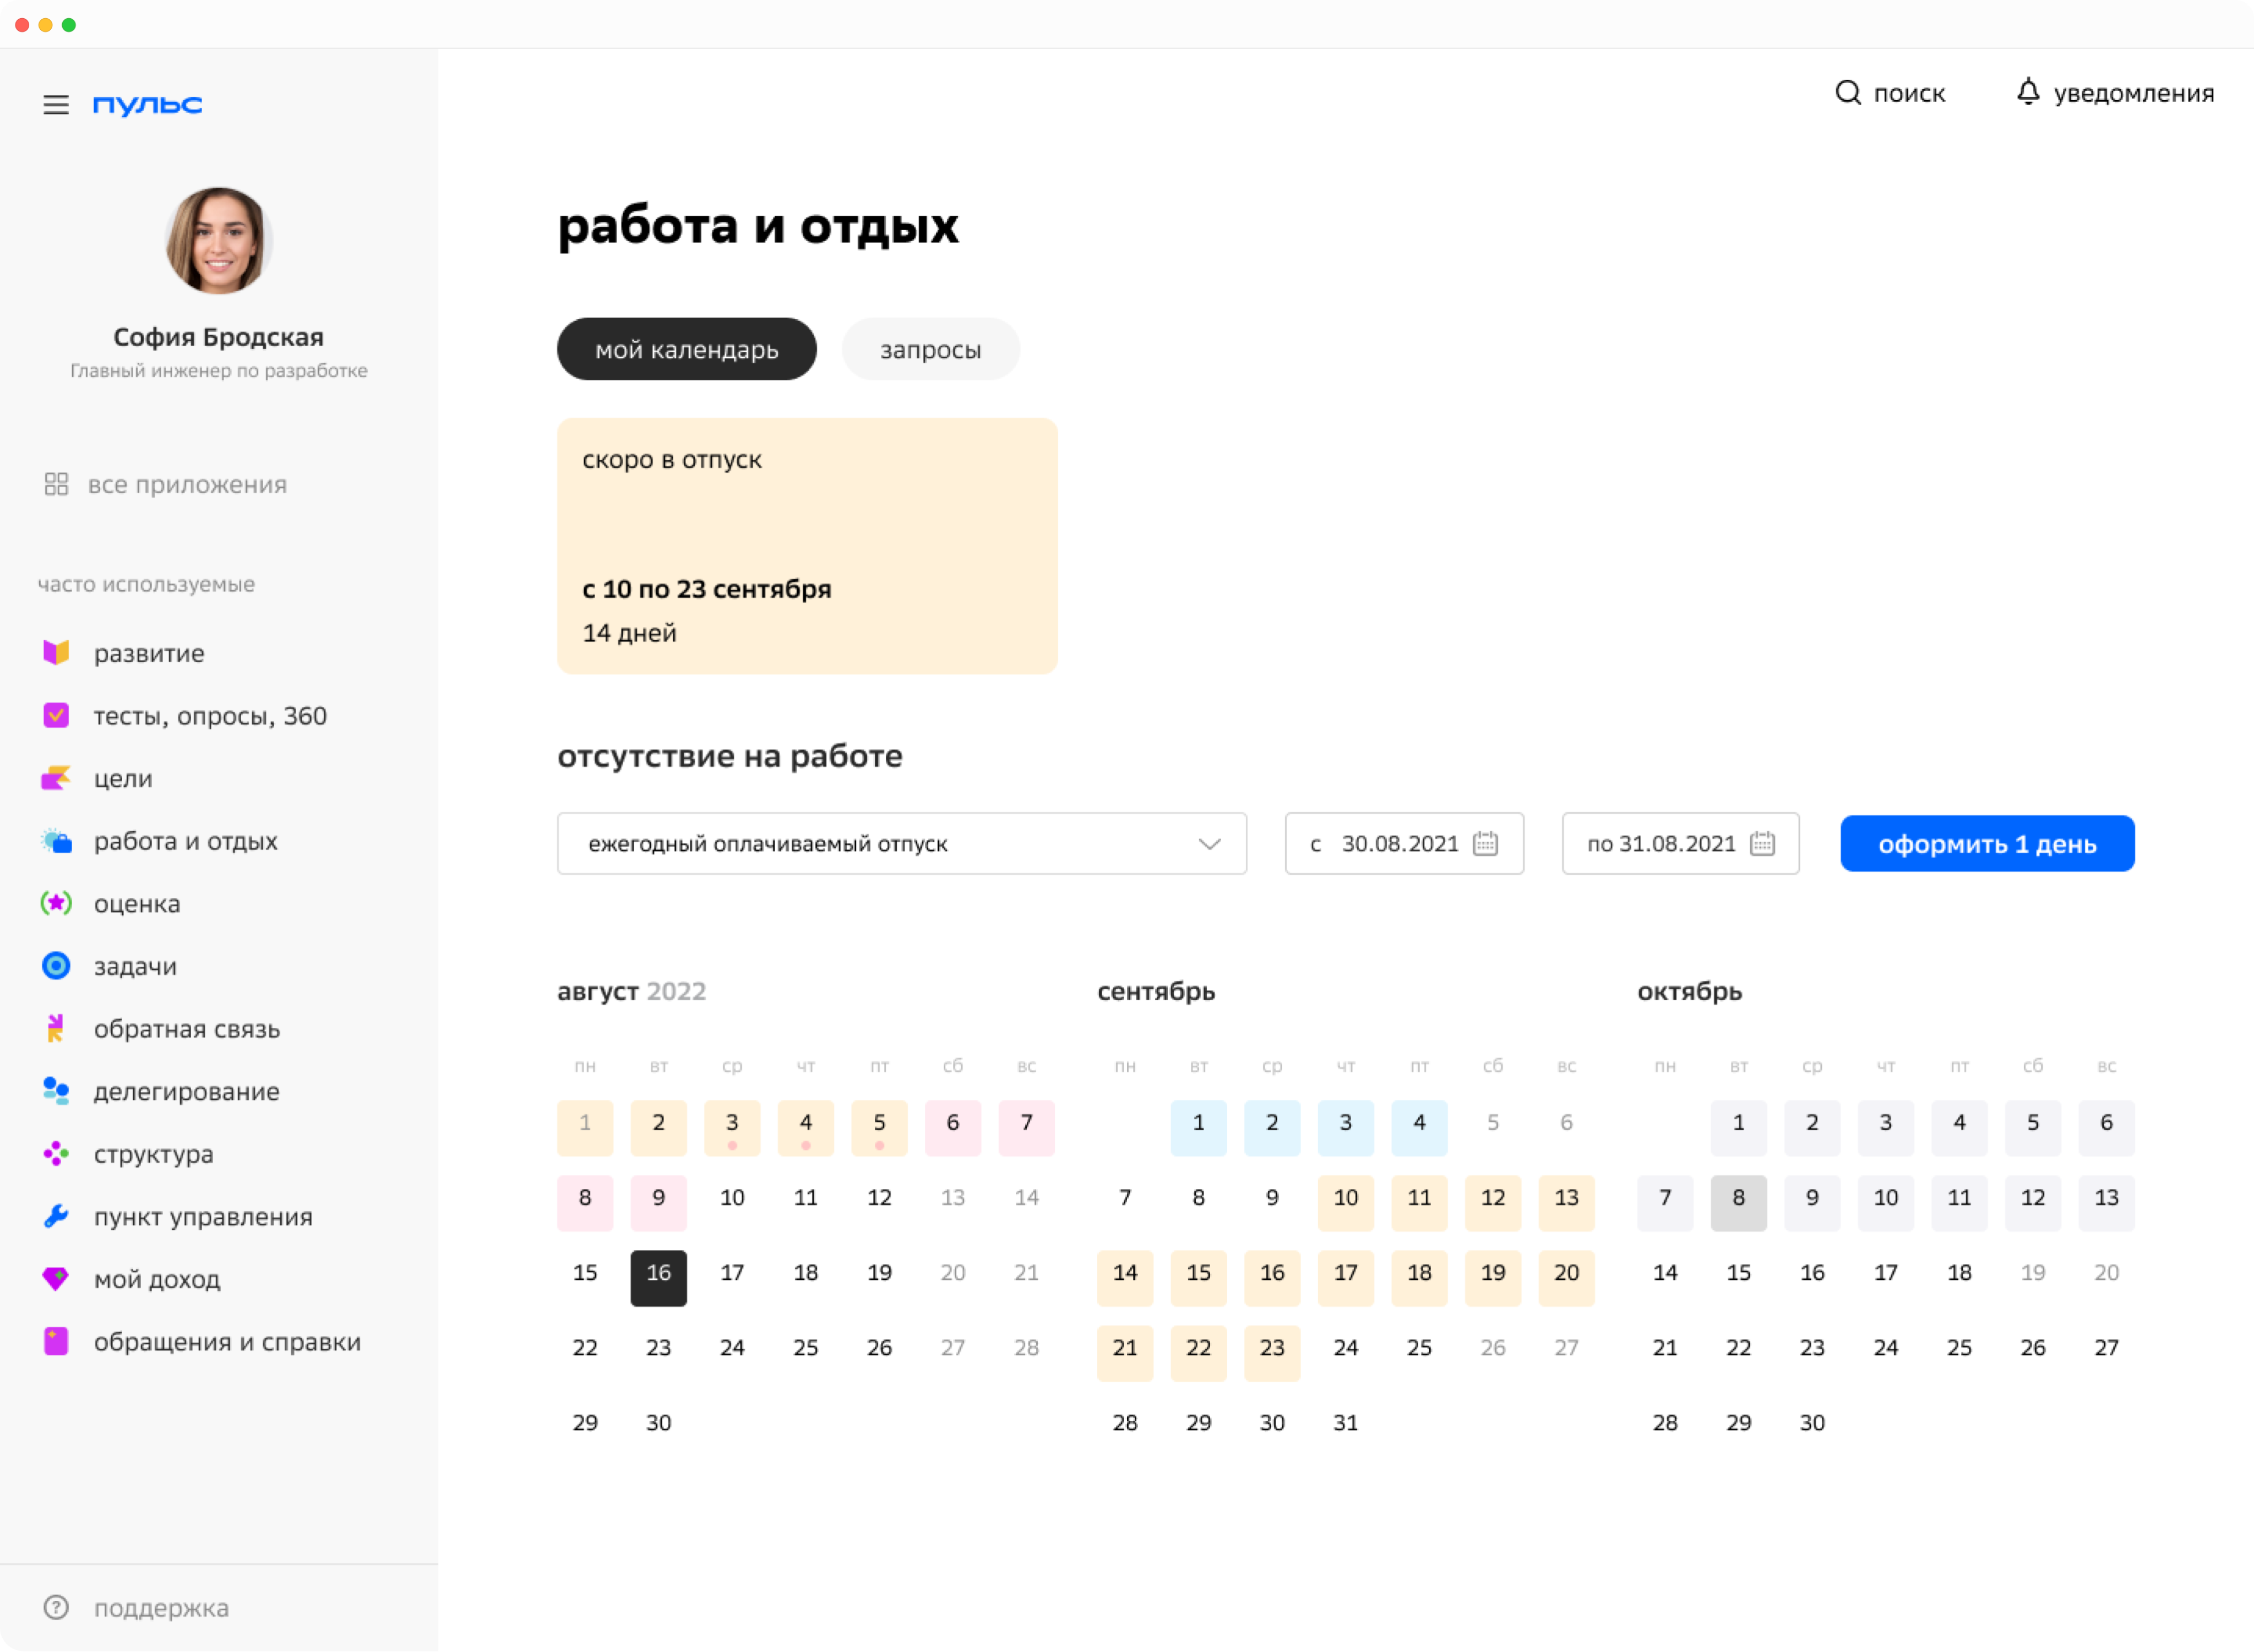Open мой доход section
The width and height of the screenshot is (2254, 1652).
coord(157,1279)
